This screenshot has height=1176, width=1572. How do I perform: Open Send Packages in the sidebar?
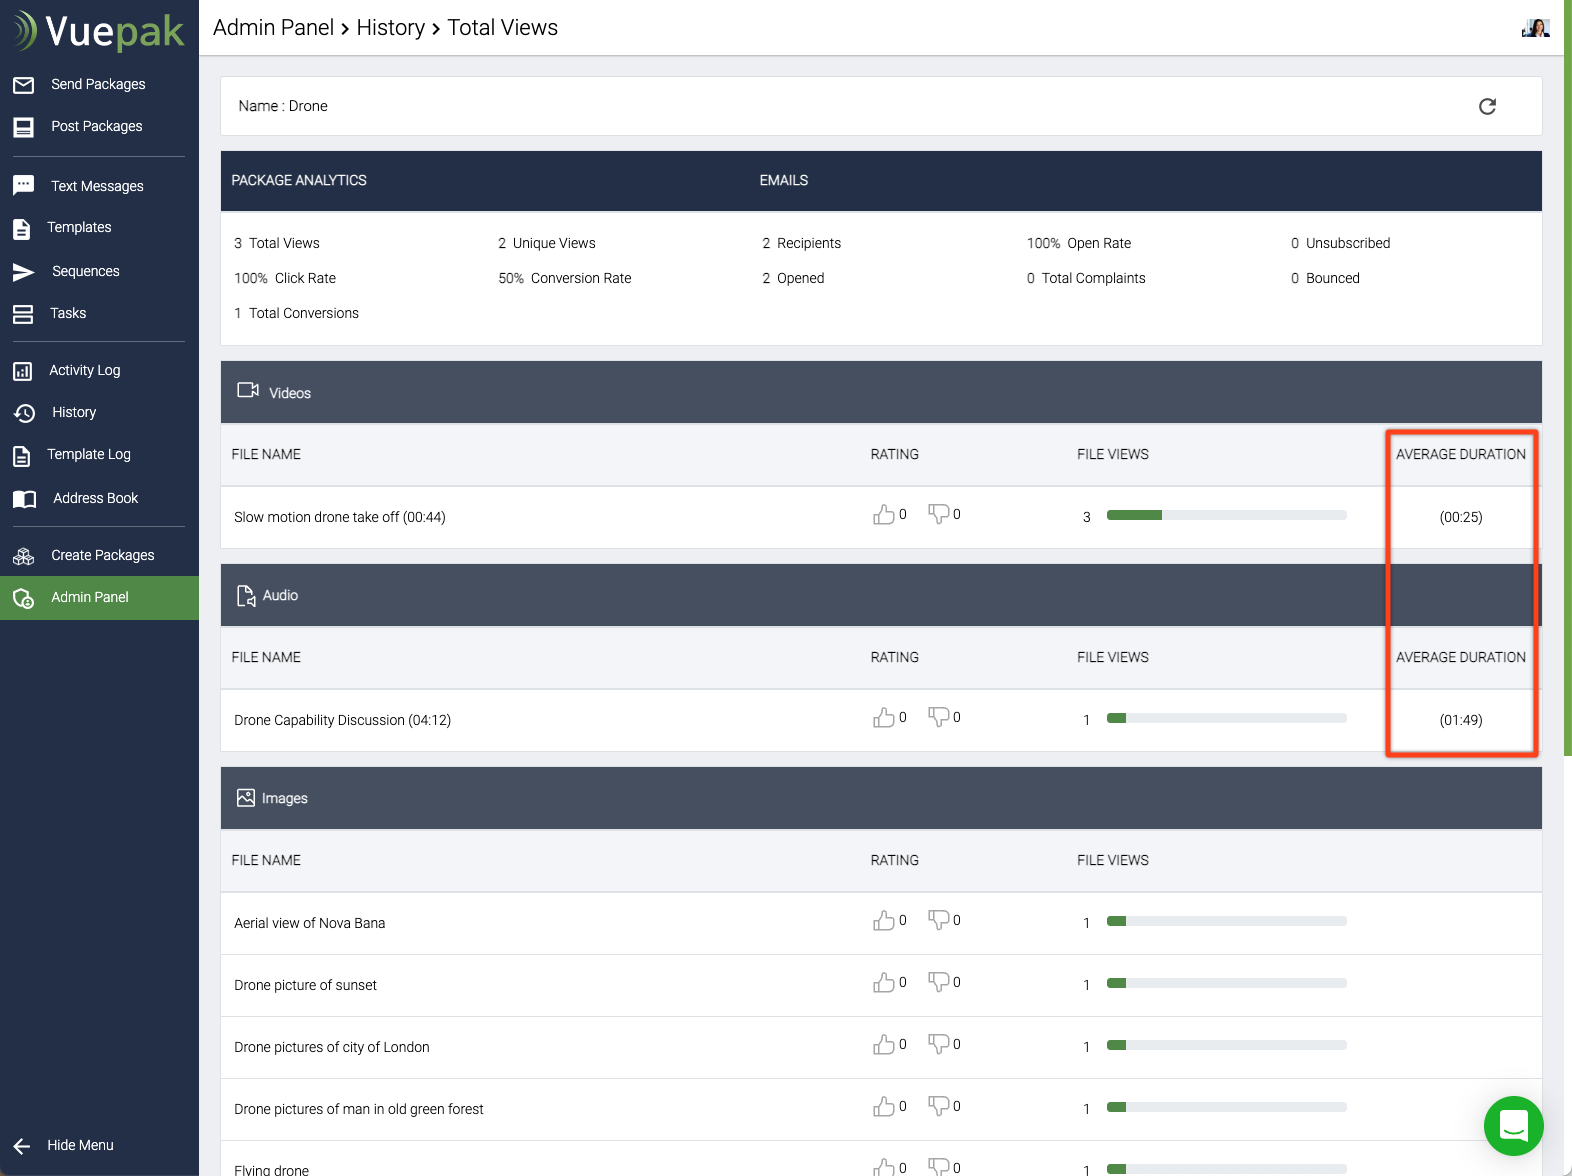98,85
